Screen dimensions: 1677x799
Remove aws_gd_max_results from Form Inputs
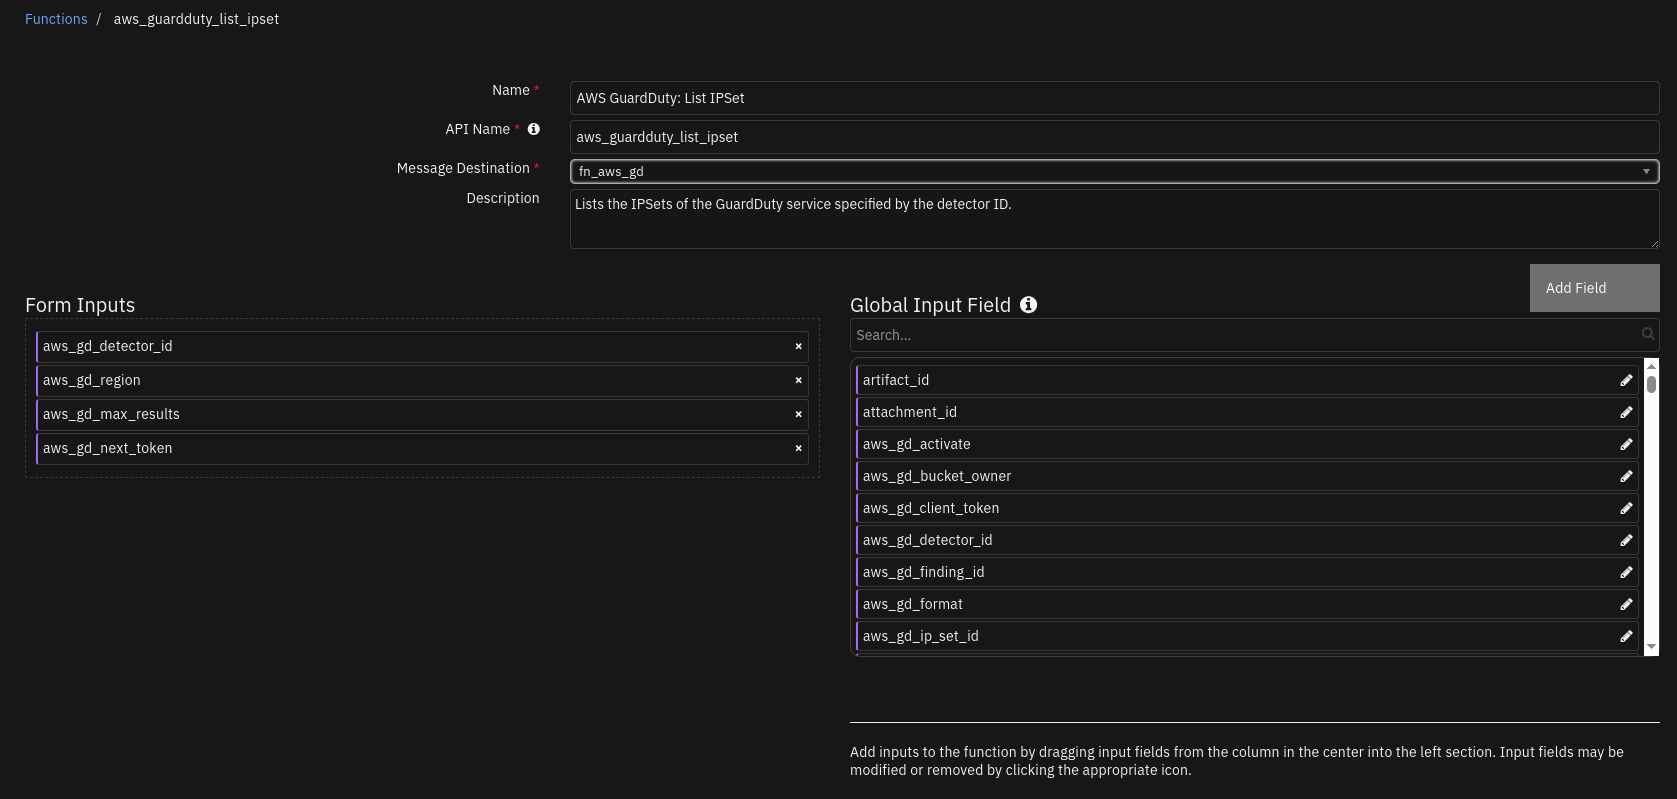pyautogui.click(x=798, y=414)
